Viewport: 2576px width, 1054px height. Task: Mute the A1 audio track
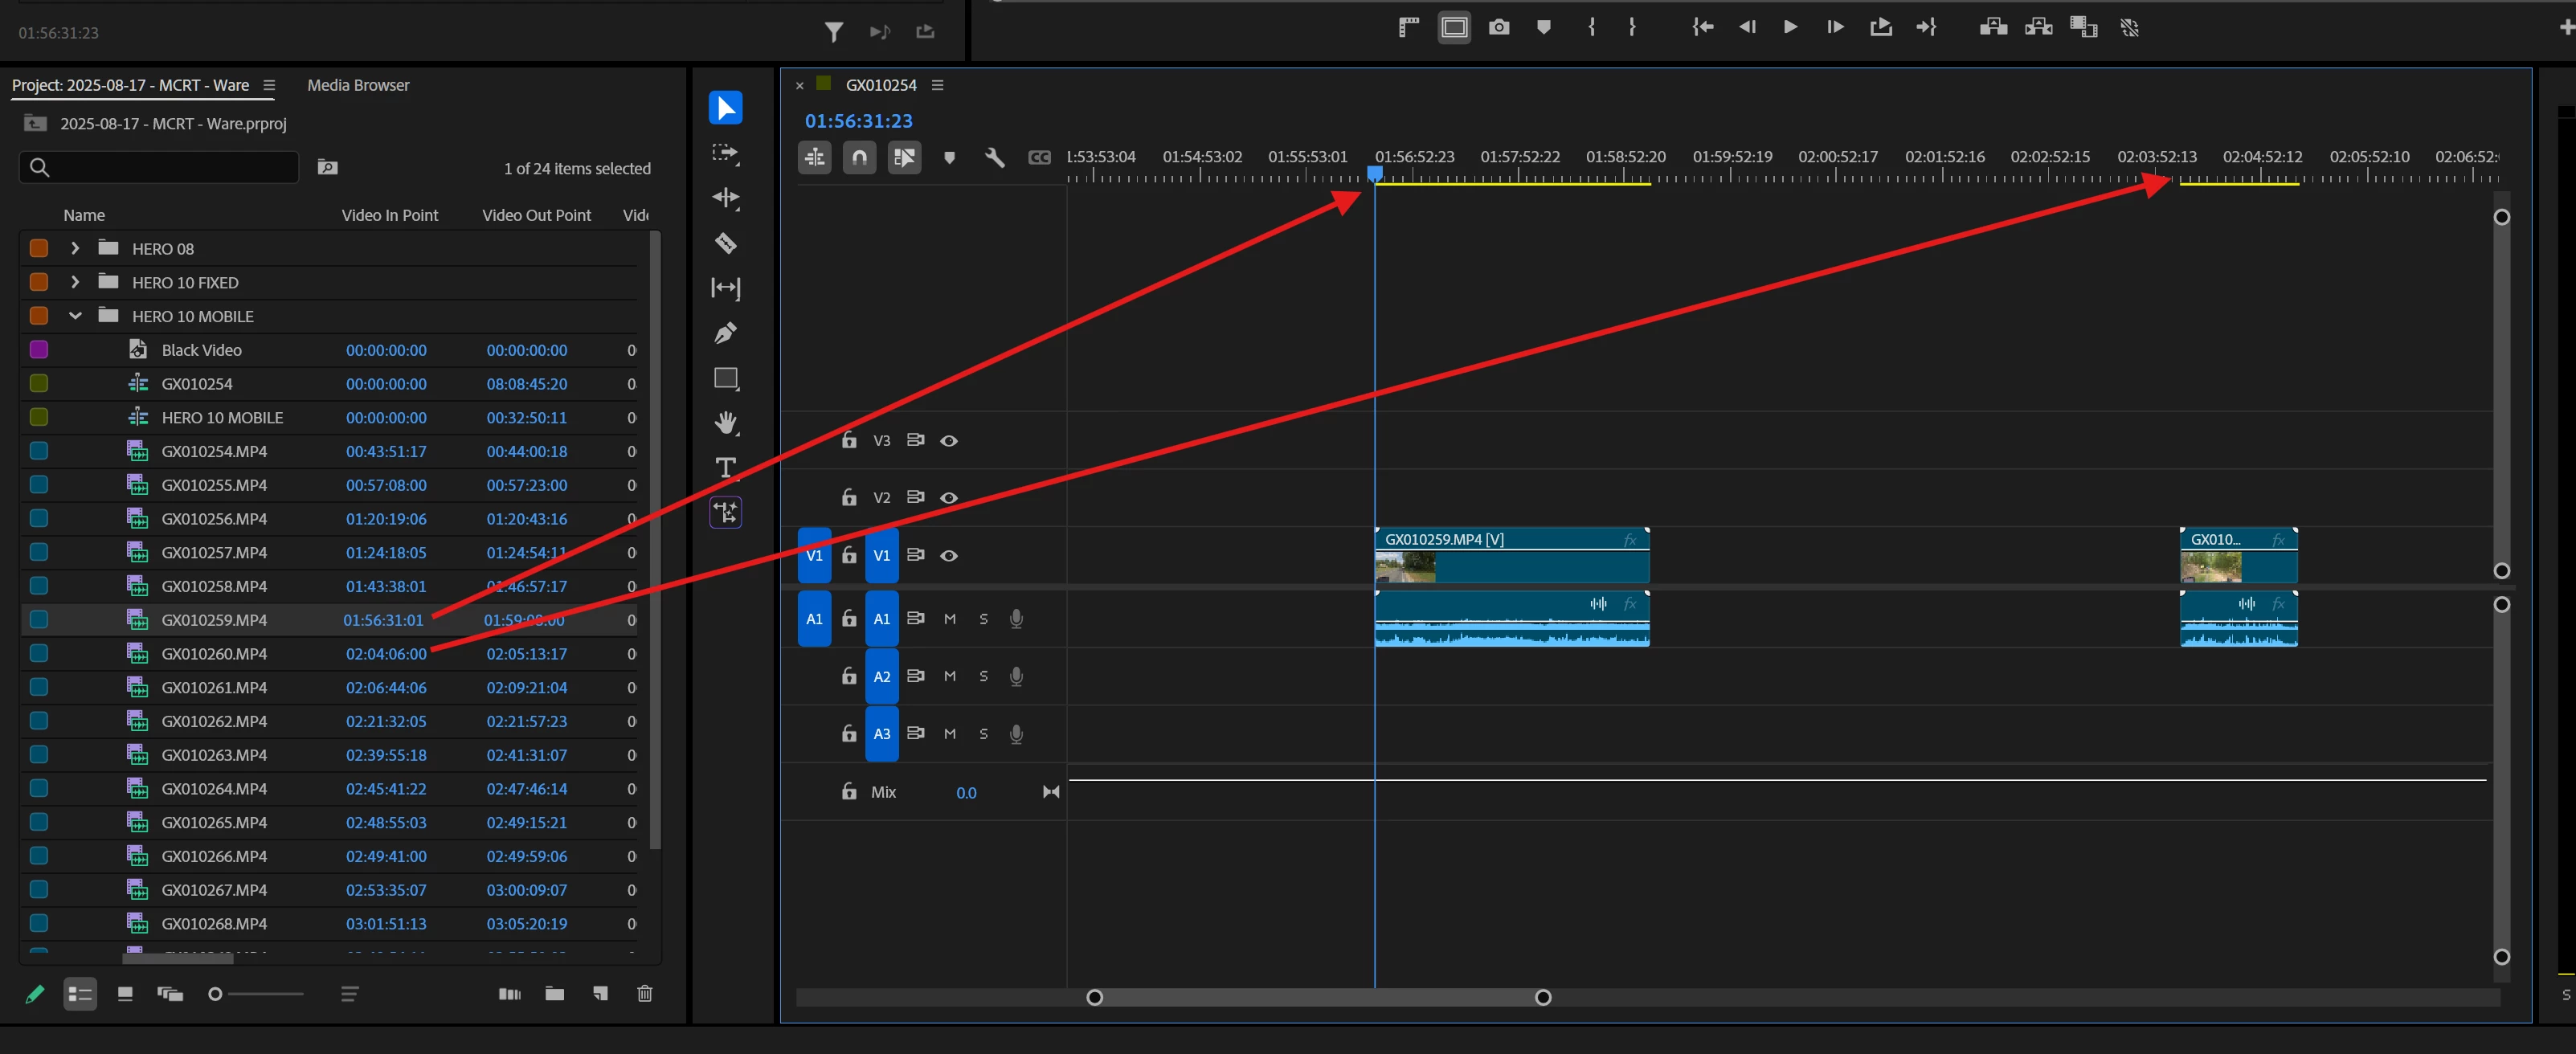pos(949,619)
